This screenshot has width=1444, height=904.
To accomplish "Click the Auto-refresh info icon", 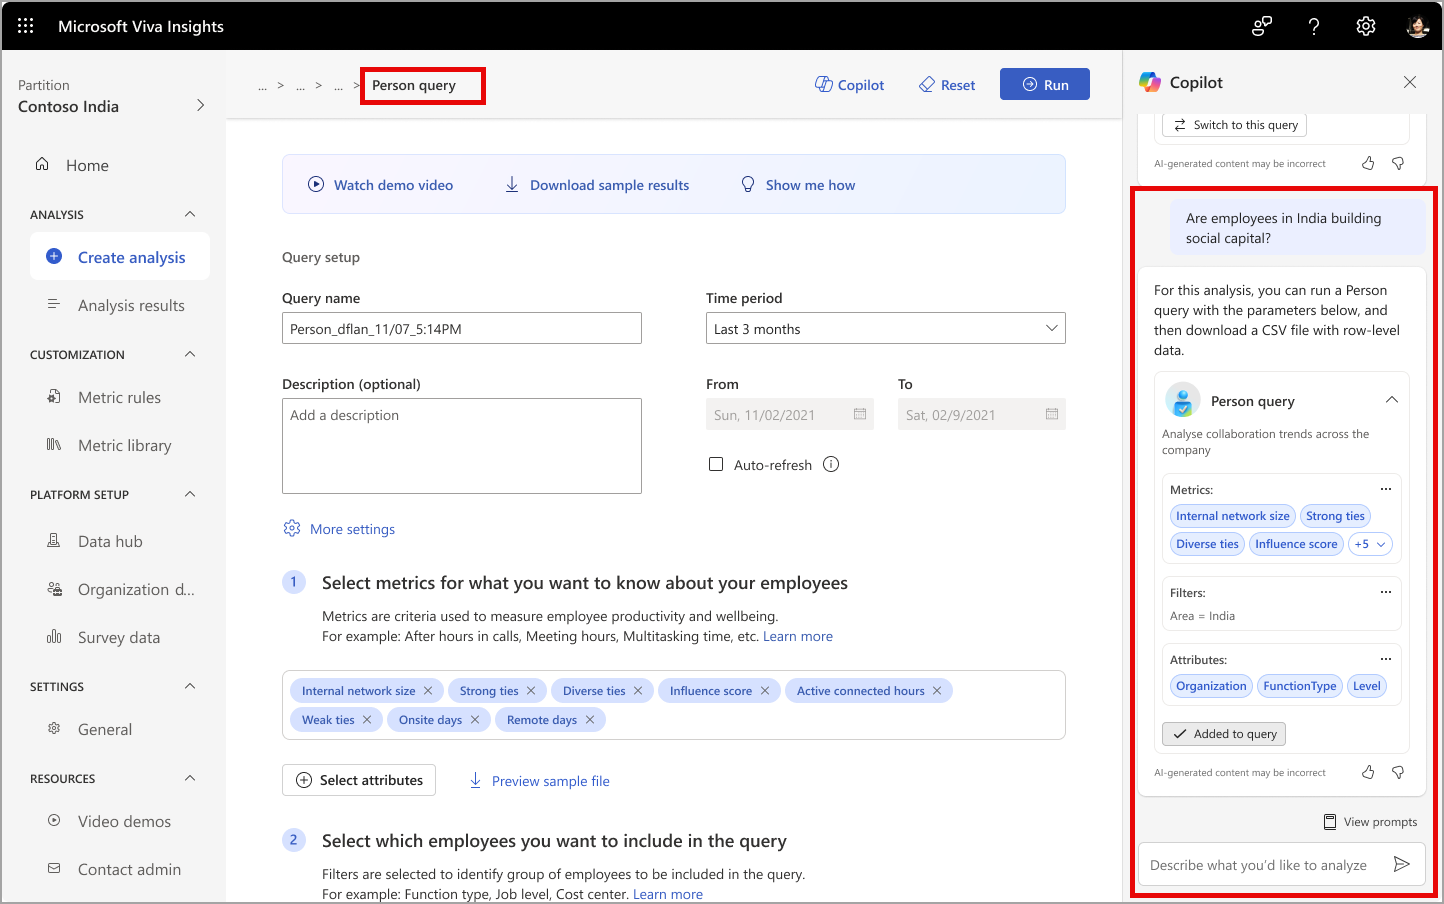I will [x=831, y=464].
